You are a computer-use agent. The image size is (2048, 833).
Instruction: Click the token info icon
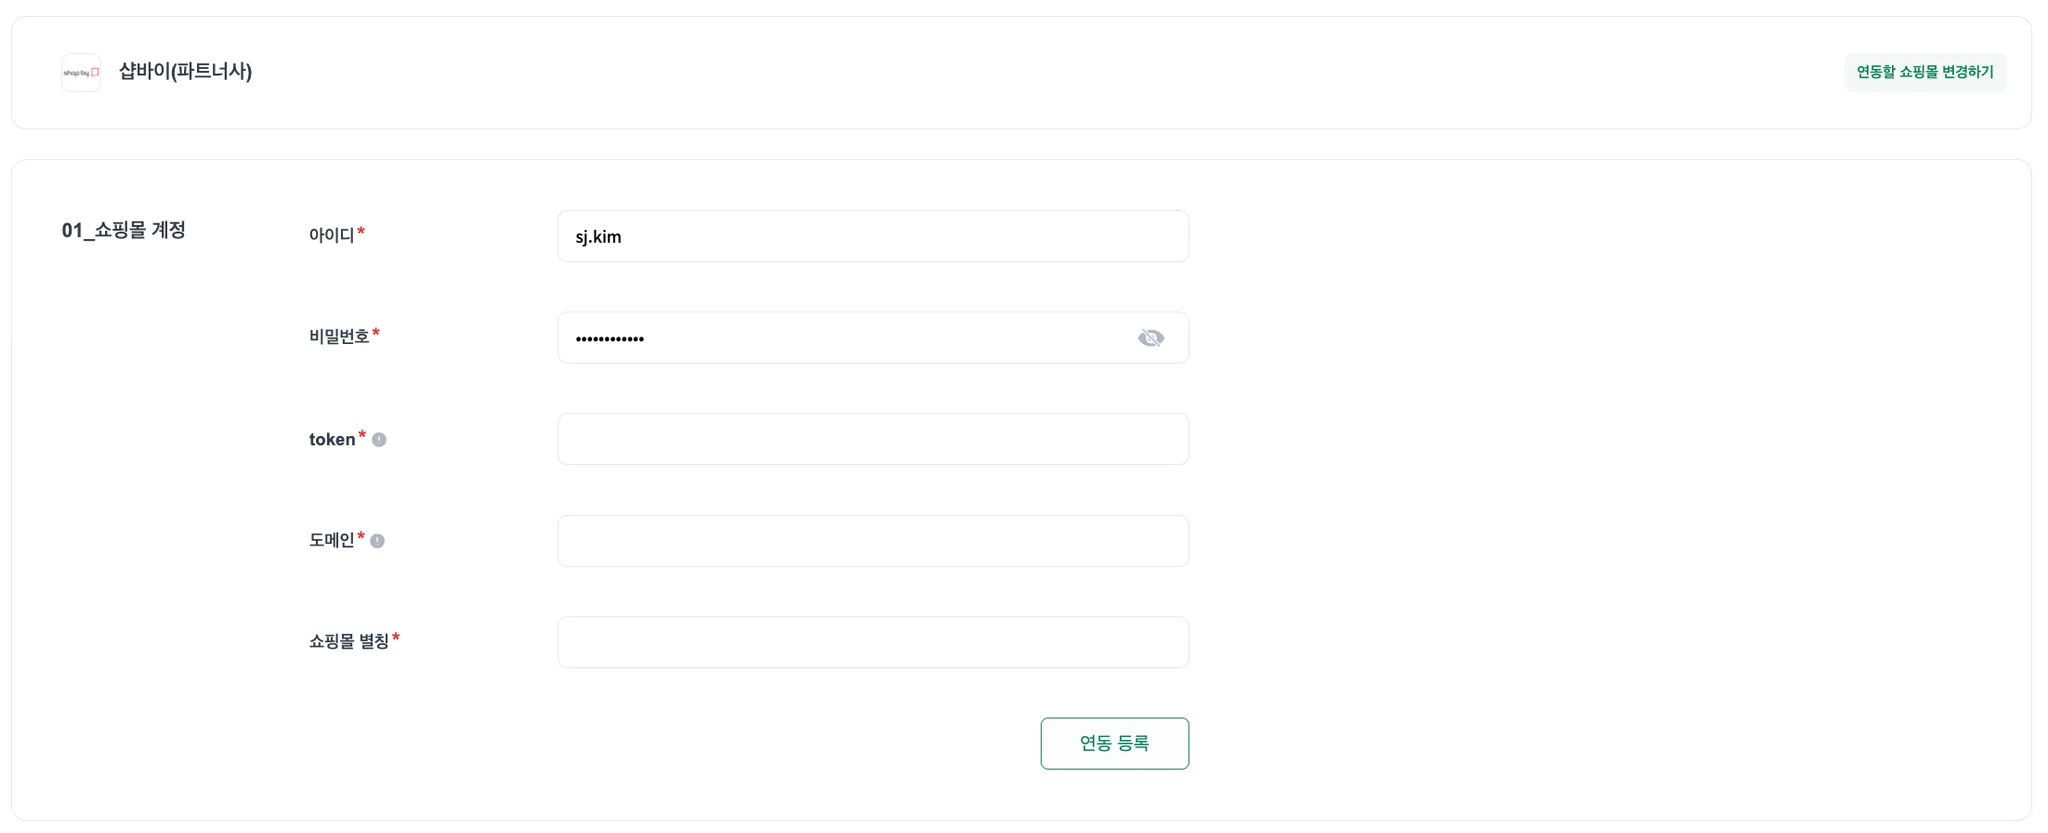pos(379,440)
